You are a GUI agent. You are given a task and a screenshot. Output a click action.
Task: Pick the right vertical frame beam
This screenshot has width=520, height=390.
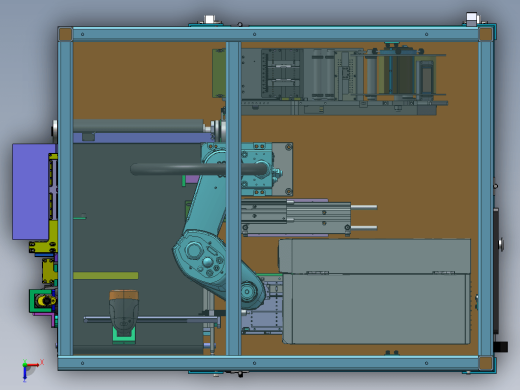tap(485, 198)
